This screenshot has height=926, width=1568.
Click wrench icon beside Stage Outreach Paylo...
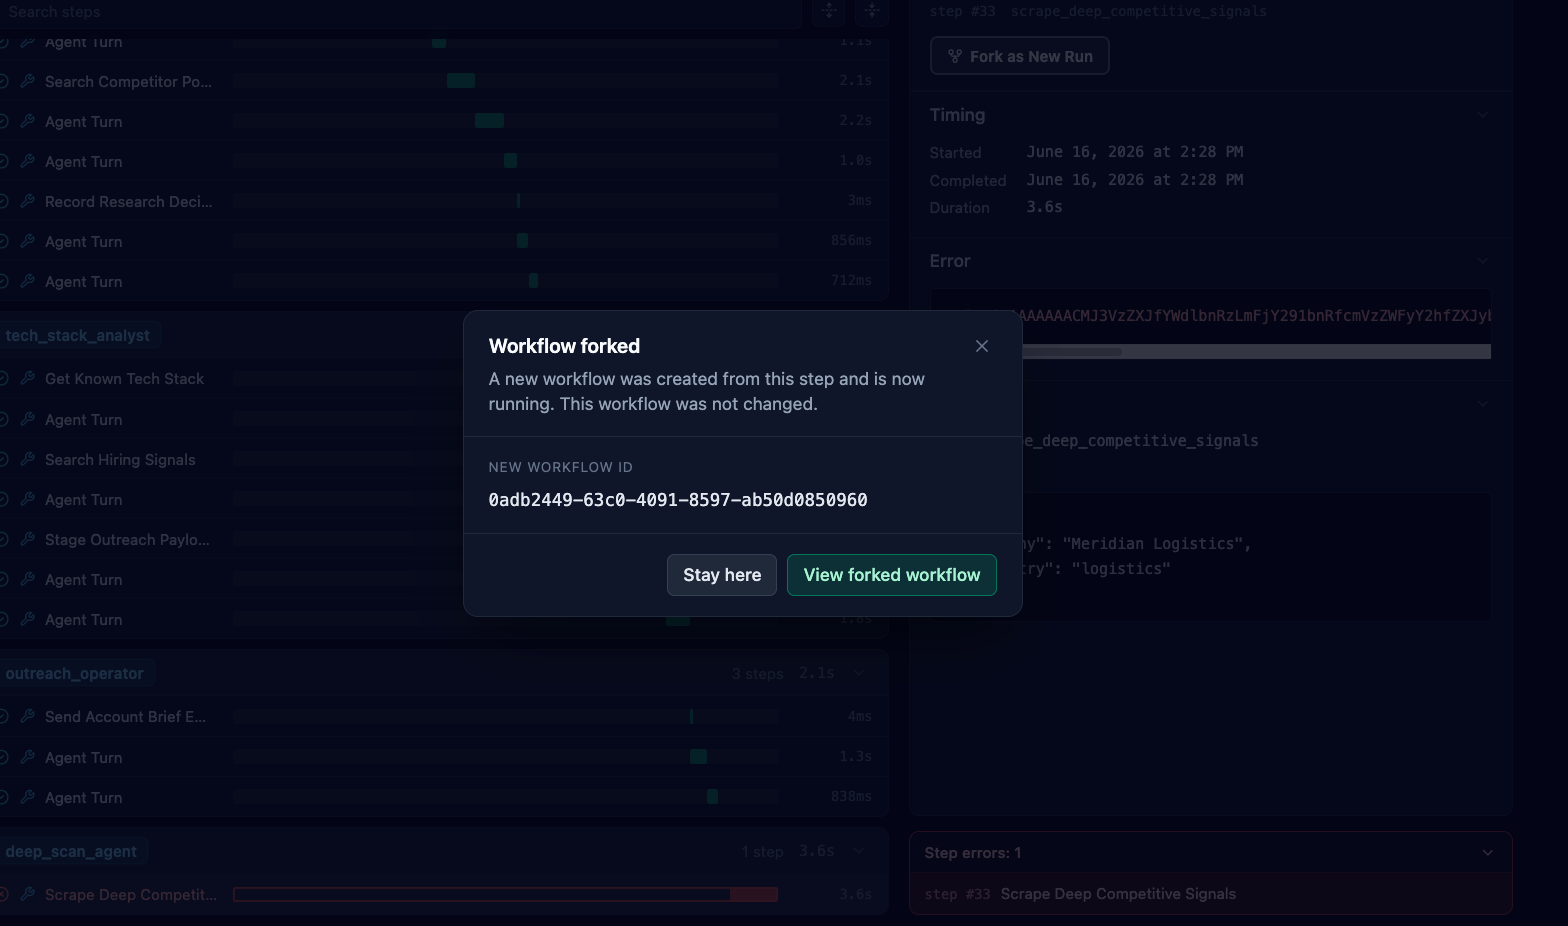tap(28, 539)
